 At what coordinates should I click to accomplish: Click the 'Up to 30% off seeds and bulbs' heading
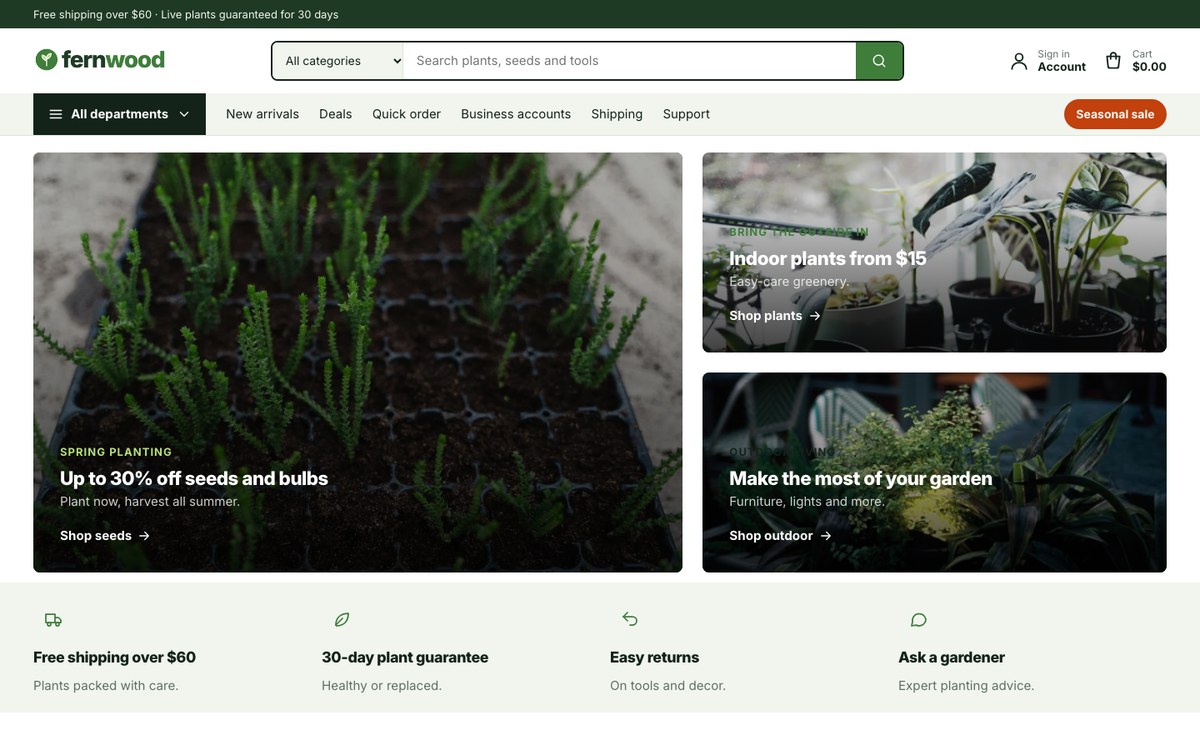coord(194,479)
